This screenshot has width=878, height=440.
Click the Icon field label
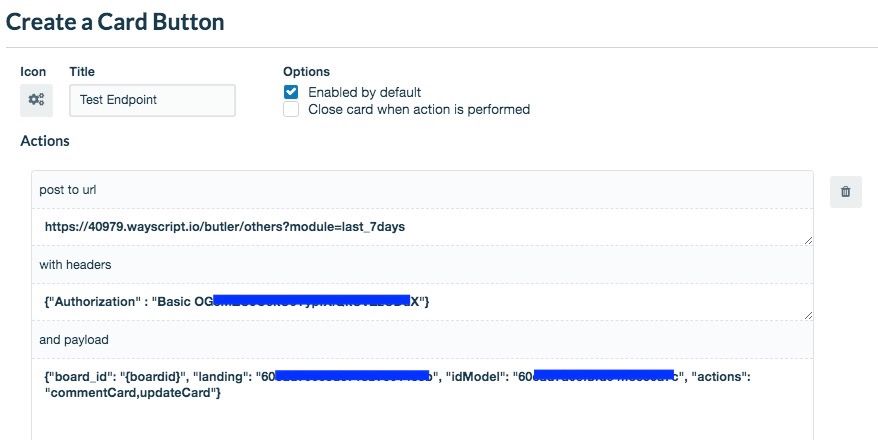click(x=33, y=72)
